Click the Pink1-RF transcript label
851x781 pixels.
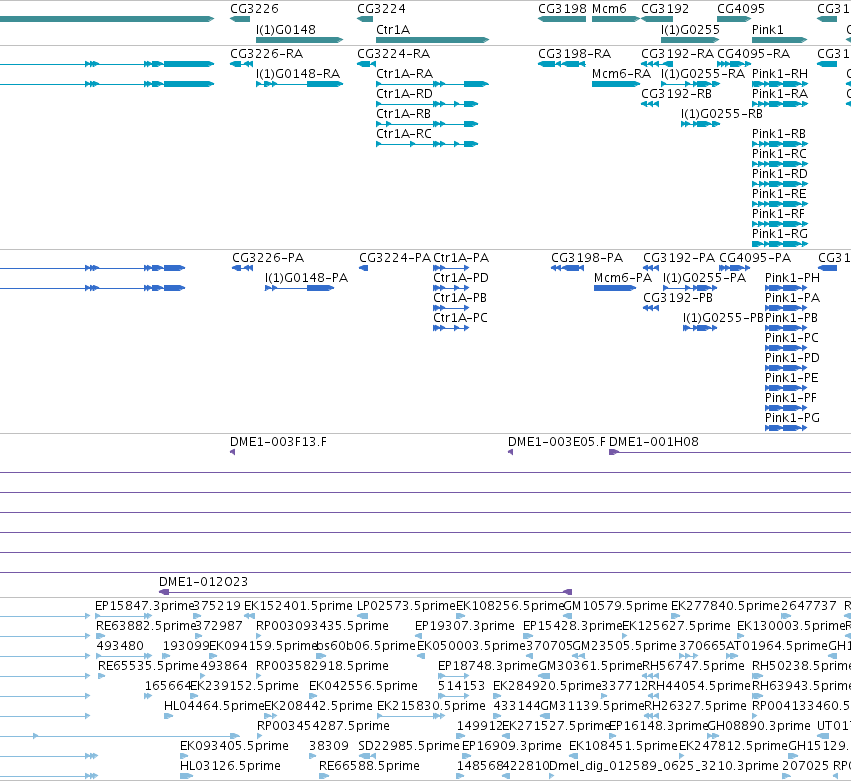point(778,214)
